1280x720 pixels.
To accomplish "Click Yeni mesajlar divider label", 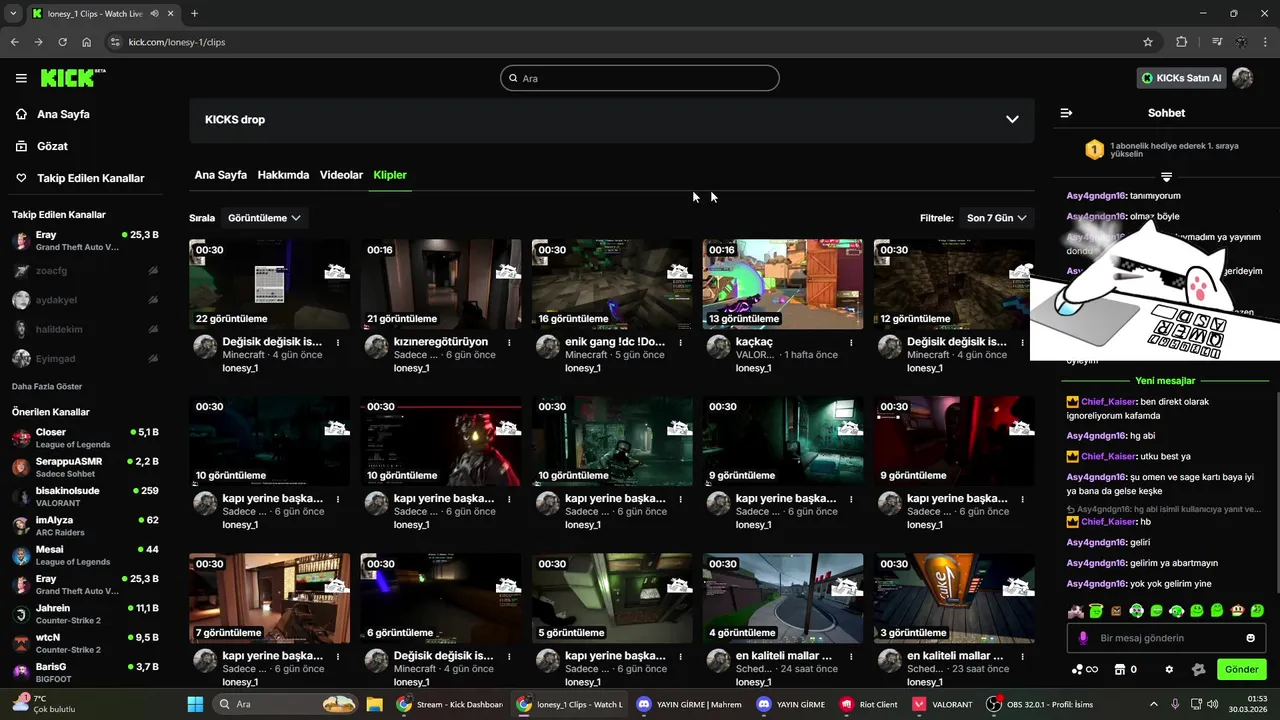I will [x=1165, y=381].
